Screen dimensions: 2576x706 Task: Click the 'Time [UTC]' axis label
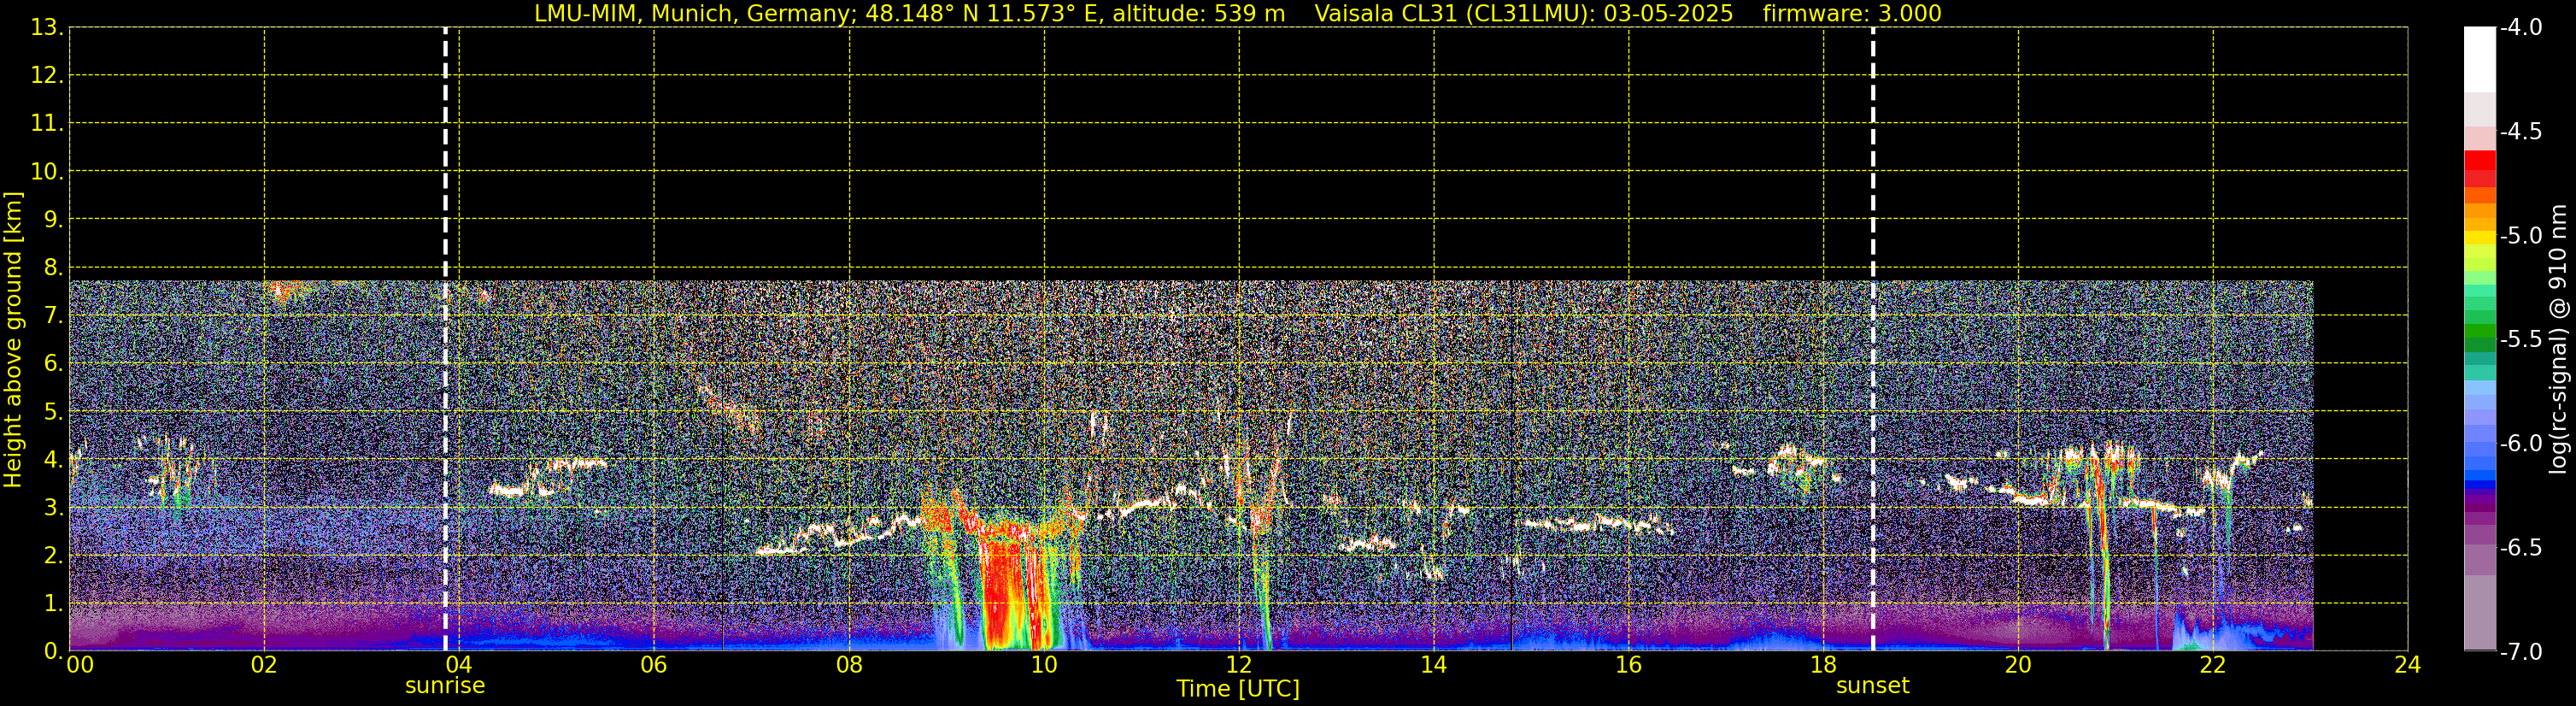pyautogui.click(x=1238, y=689)
